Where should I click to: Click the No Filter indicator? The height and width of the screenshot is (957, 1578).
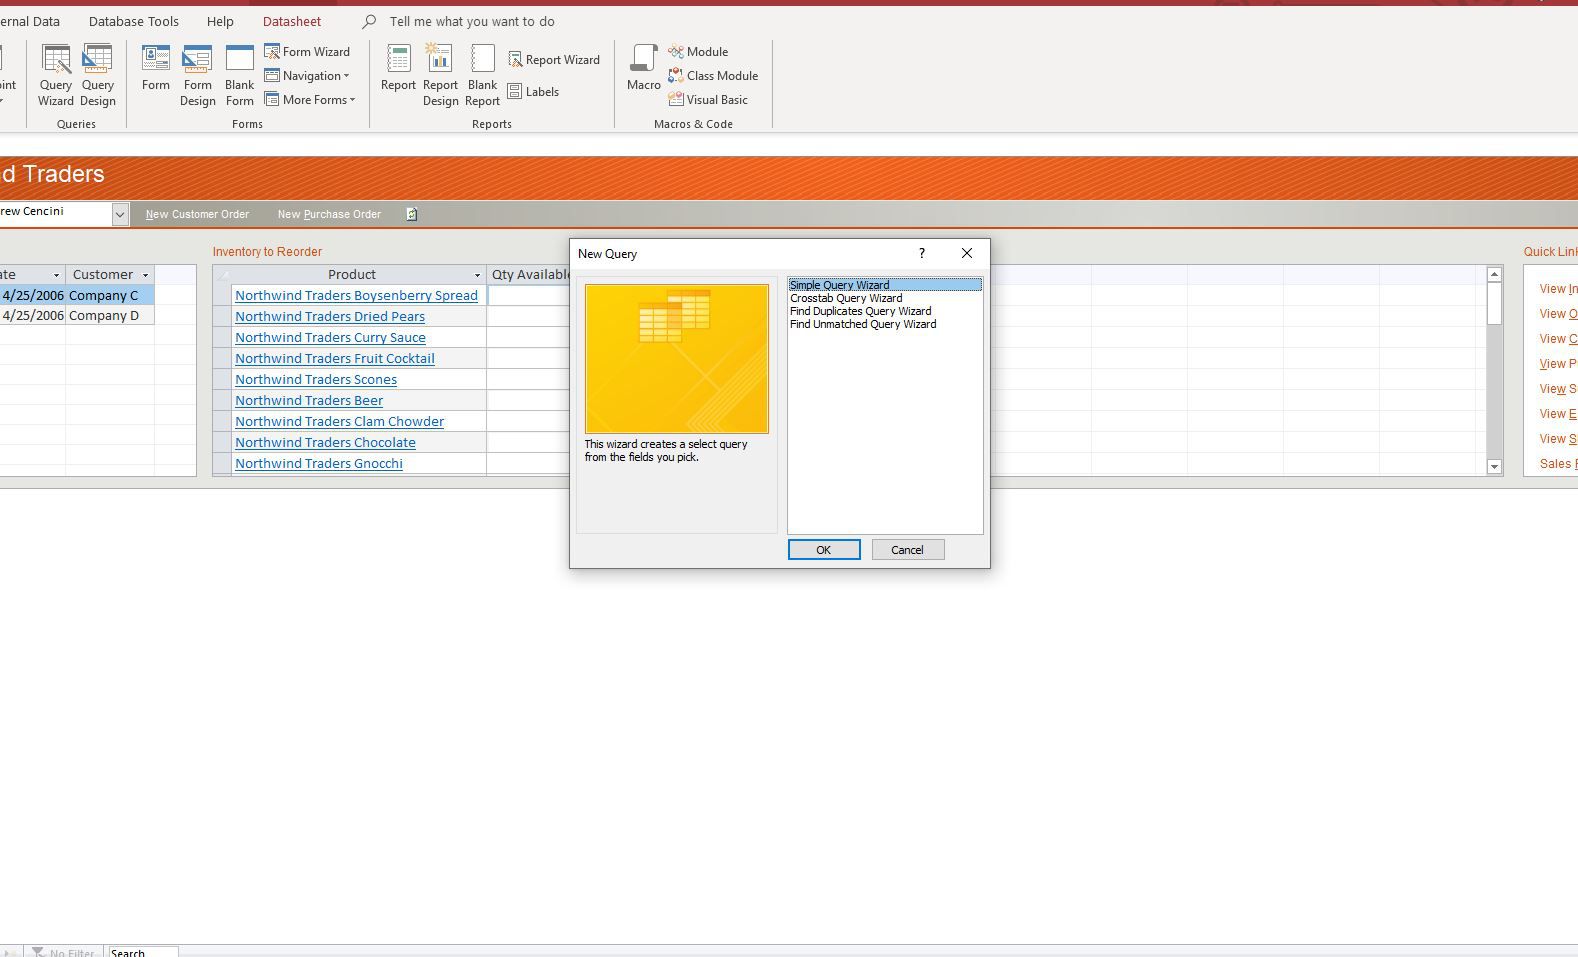[x=63, y=952]
